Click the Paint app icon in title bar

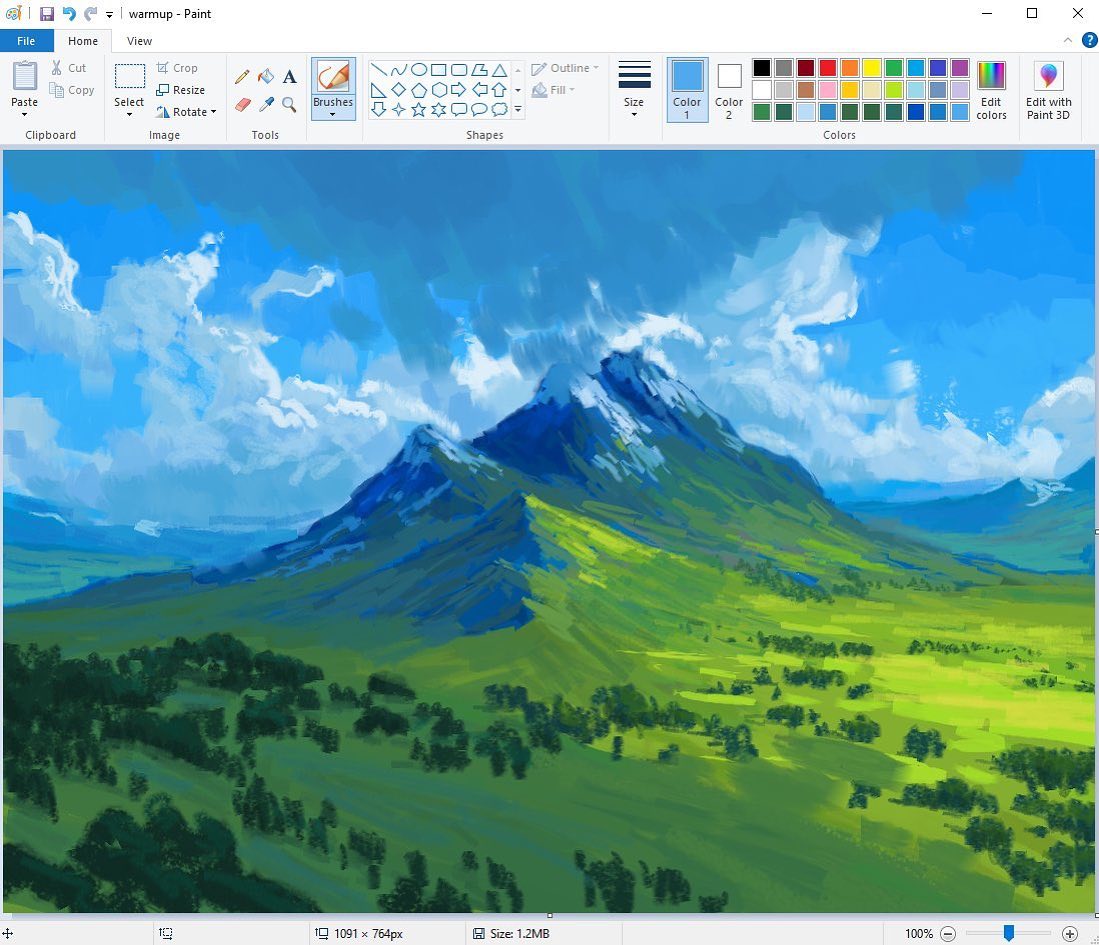pos(13,13)
